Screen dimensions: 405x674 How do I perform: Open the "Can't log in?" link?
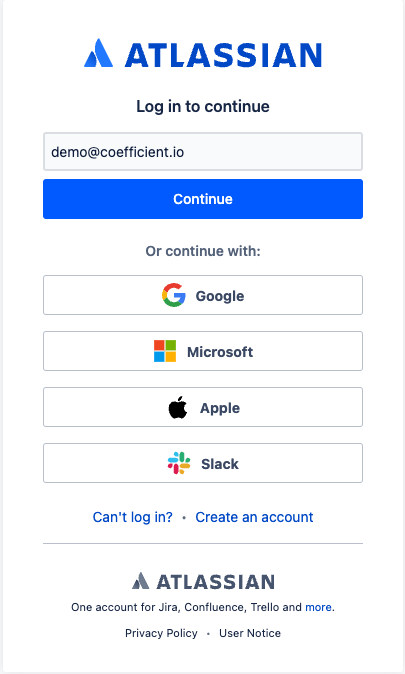tap(132, 517)
